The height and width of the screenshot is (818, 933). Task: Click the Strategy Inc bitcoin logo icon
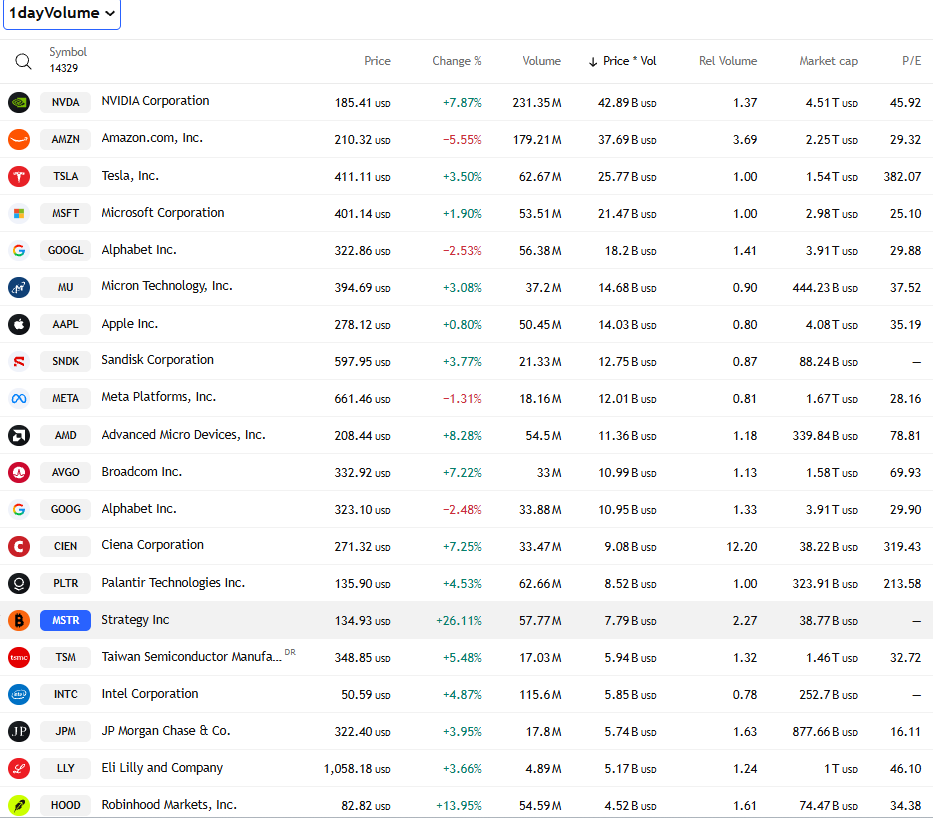coord(19,620)
